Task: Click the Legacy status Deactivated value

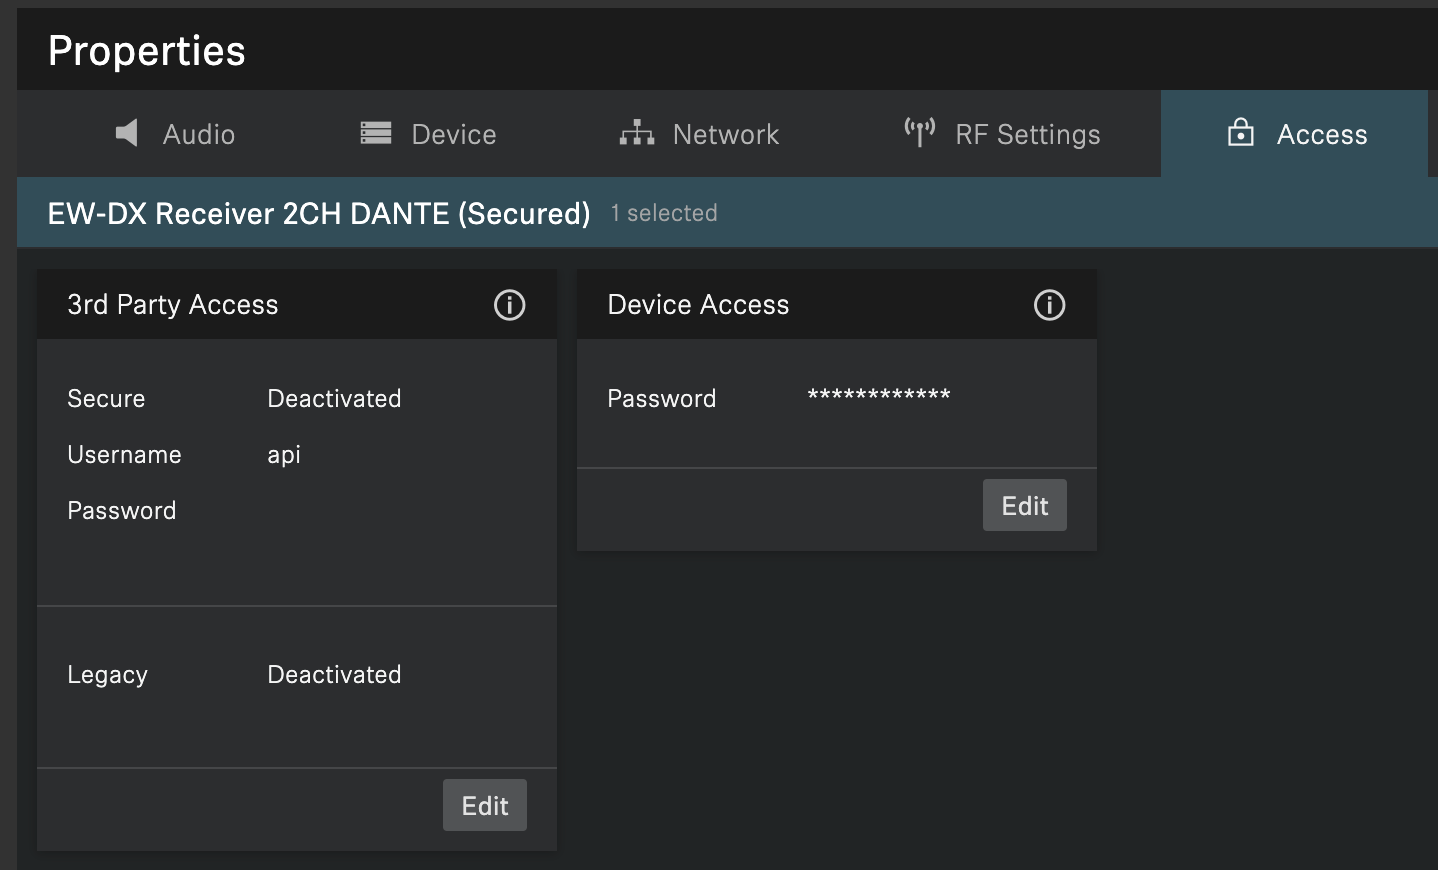Action: (334, 674)
